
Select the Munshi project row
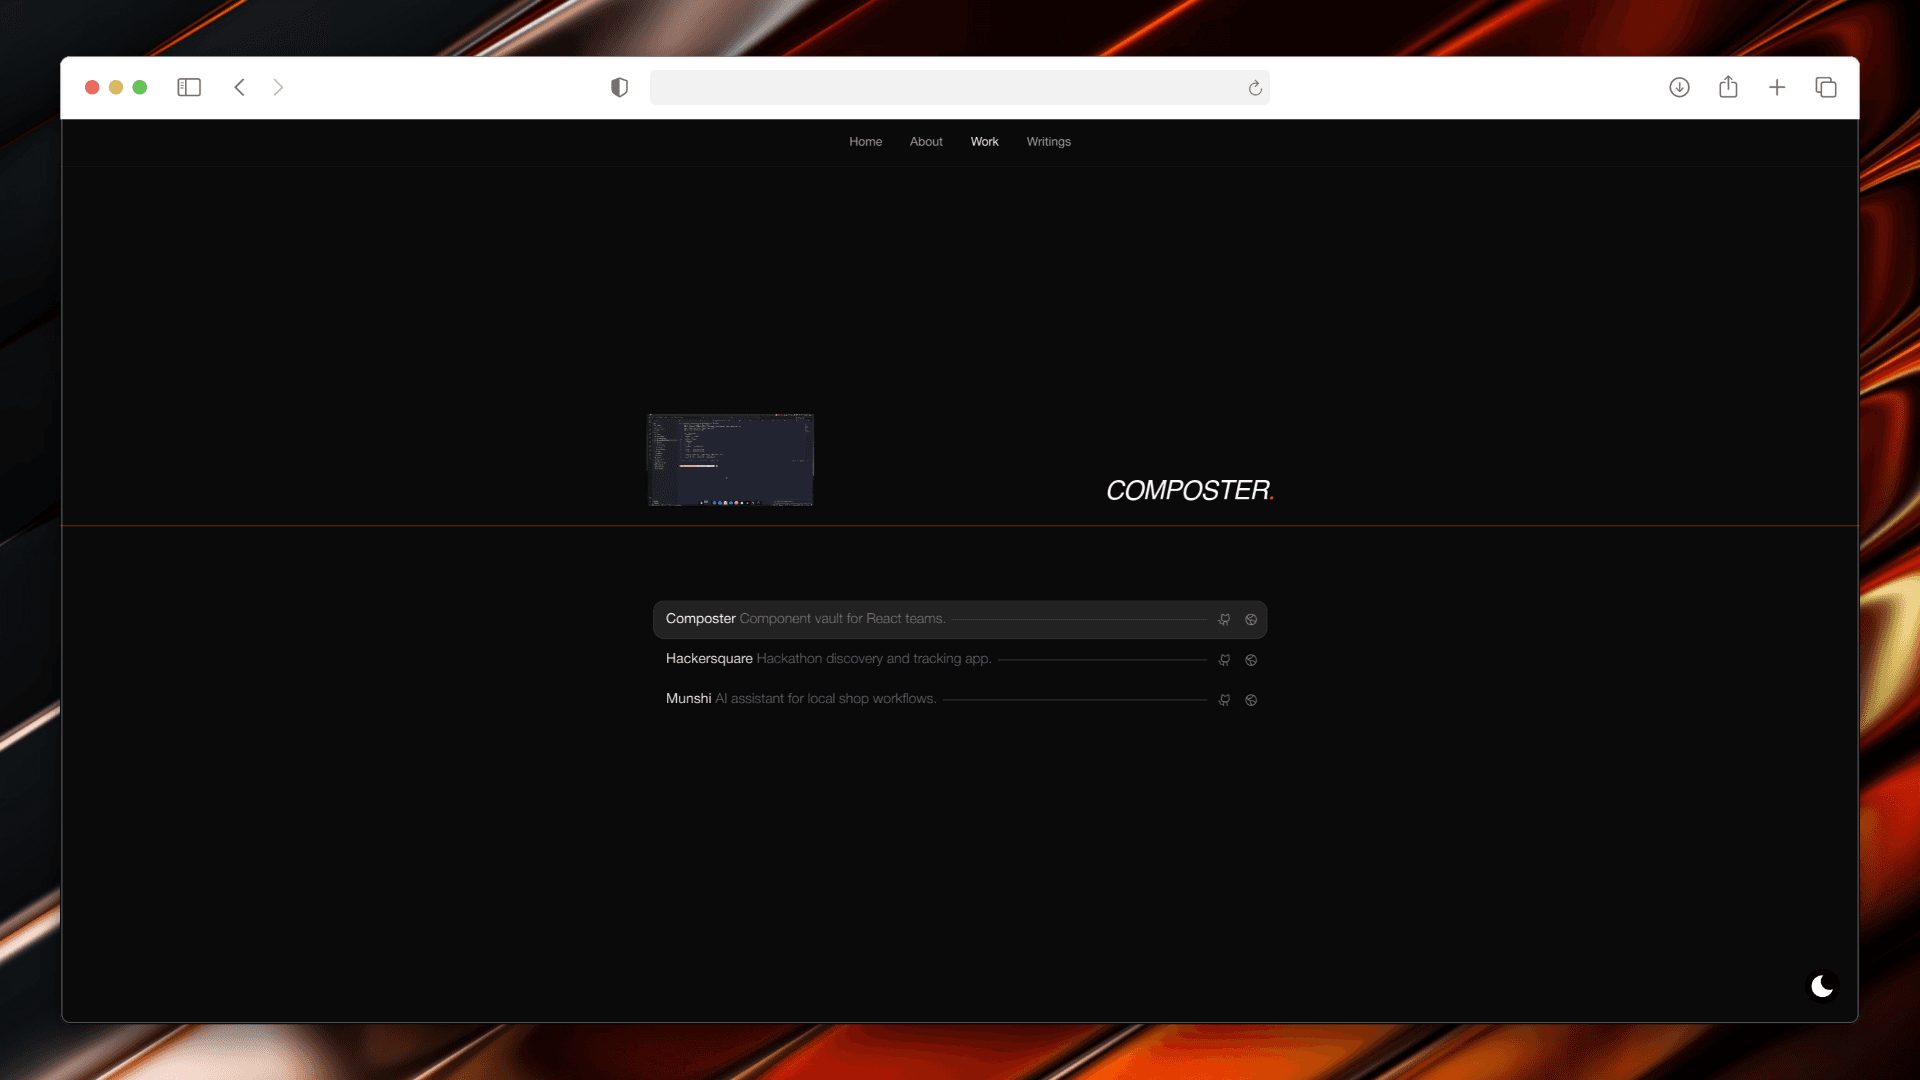[960, 700]
